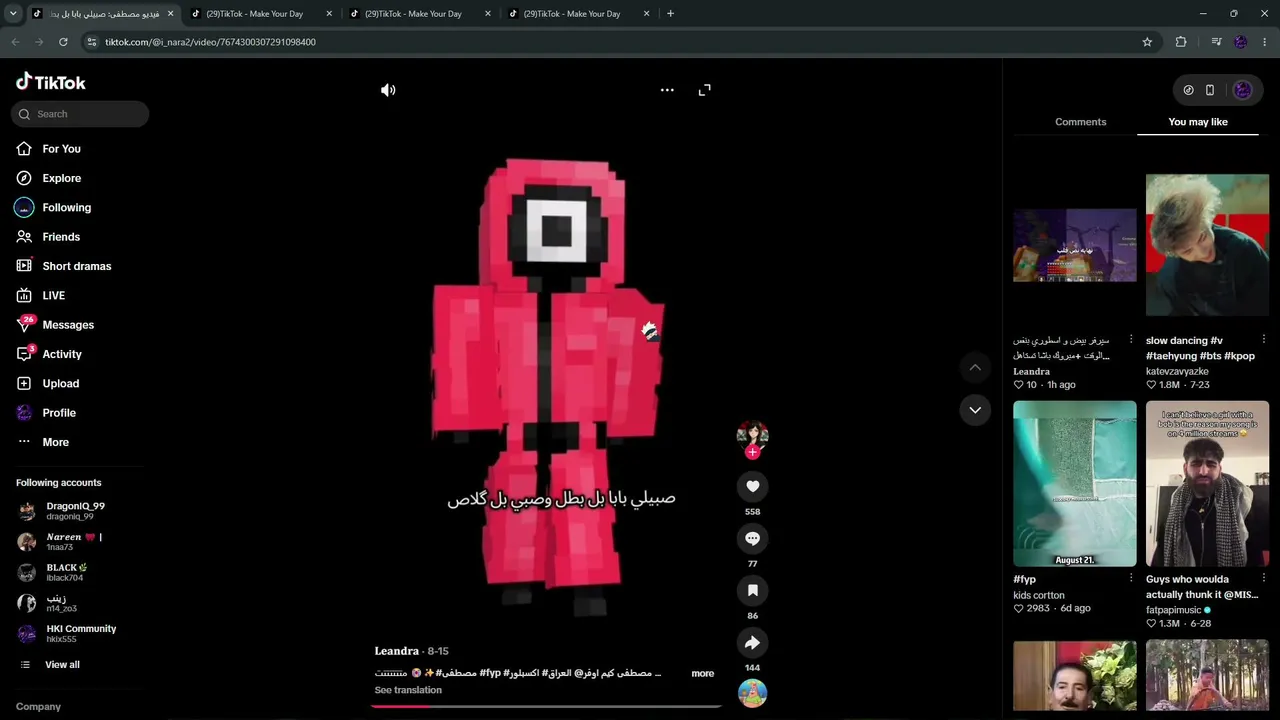
Task: Click the #fyp hashtag in the caption
Action: coord(490,673)
